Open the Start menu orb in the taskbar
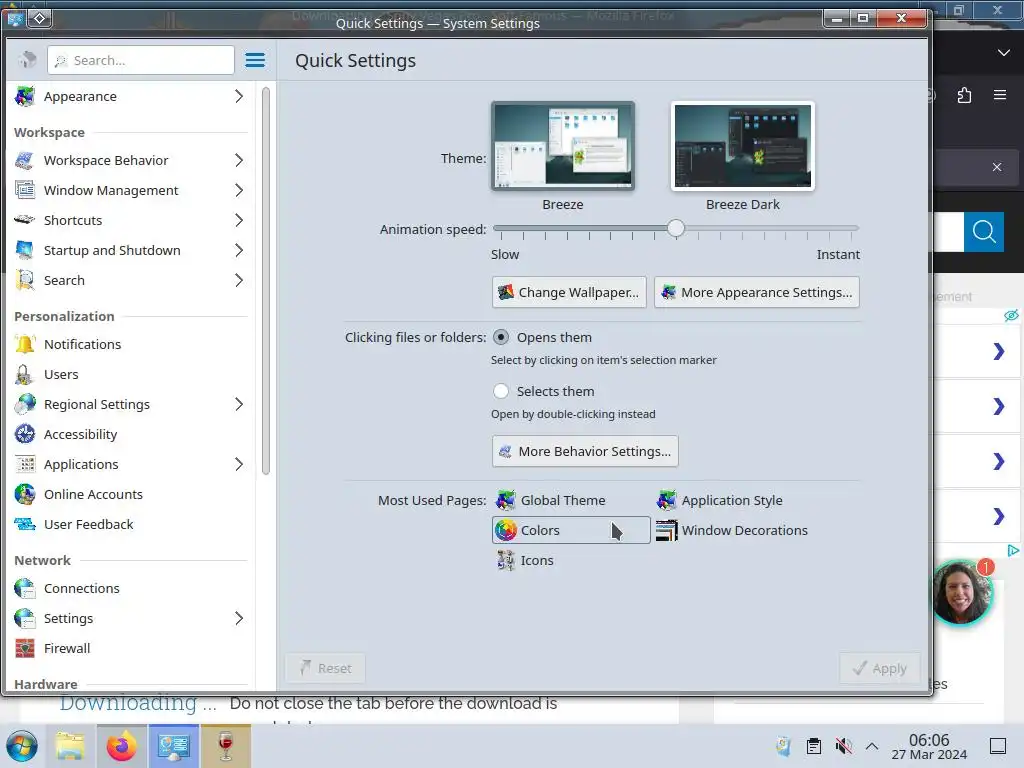 (x=22, y=746)
